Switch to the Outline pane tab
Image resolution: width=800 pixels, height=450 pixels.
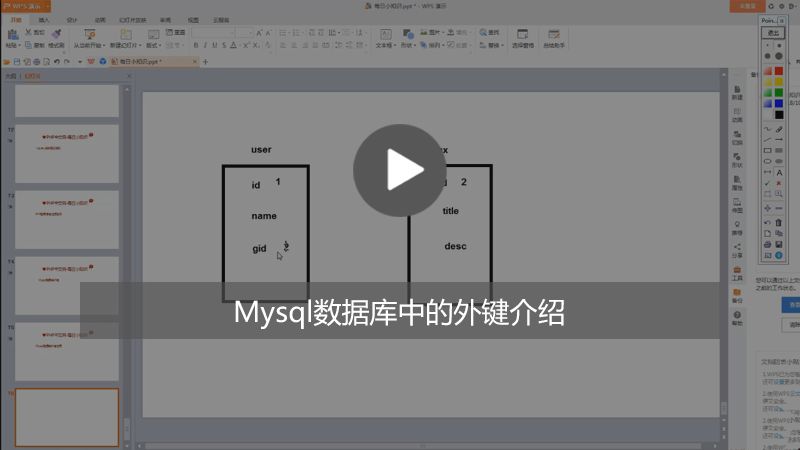[x=11, y=76]
